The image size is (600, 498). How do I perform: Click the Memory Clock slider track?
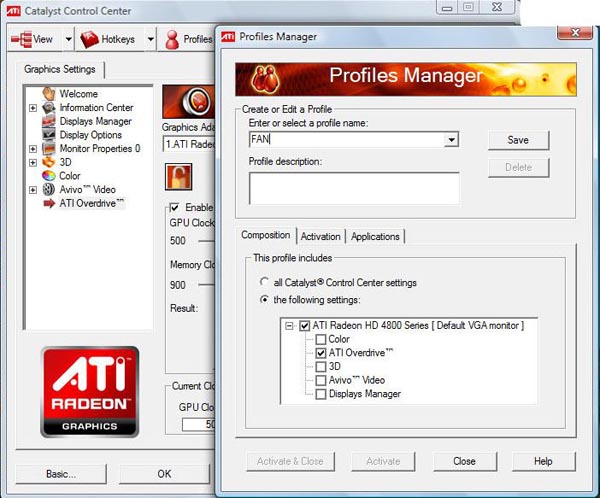207,285
